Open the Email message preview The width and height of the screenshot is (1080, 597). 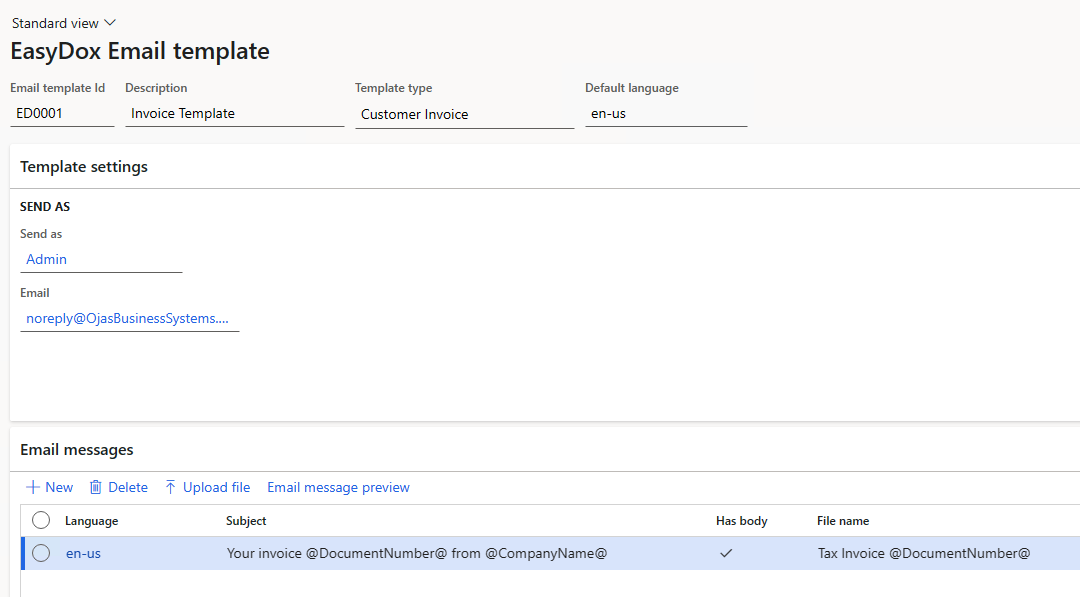point(338,487)
